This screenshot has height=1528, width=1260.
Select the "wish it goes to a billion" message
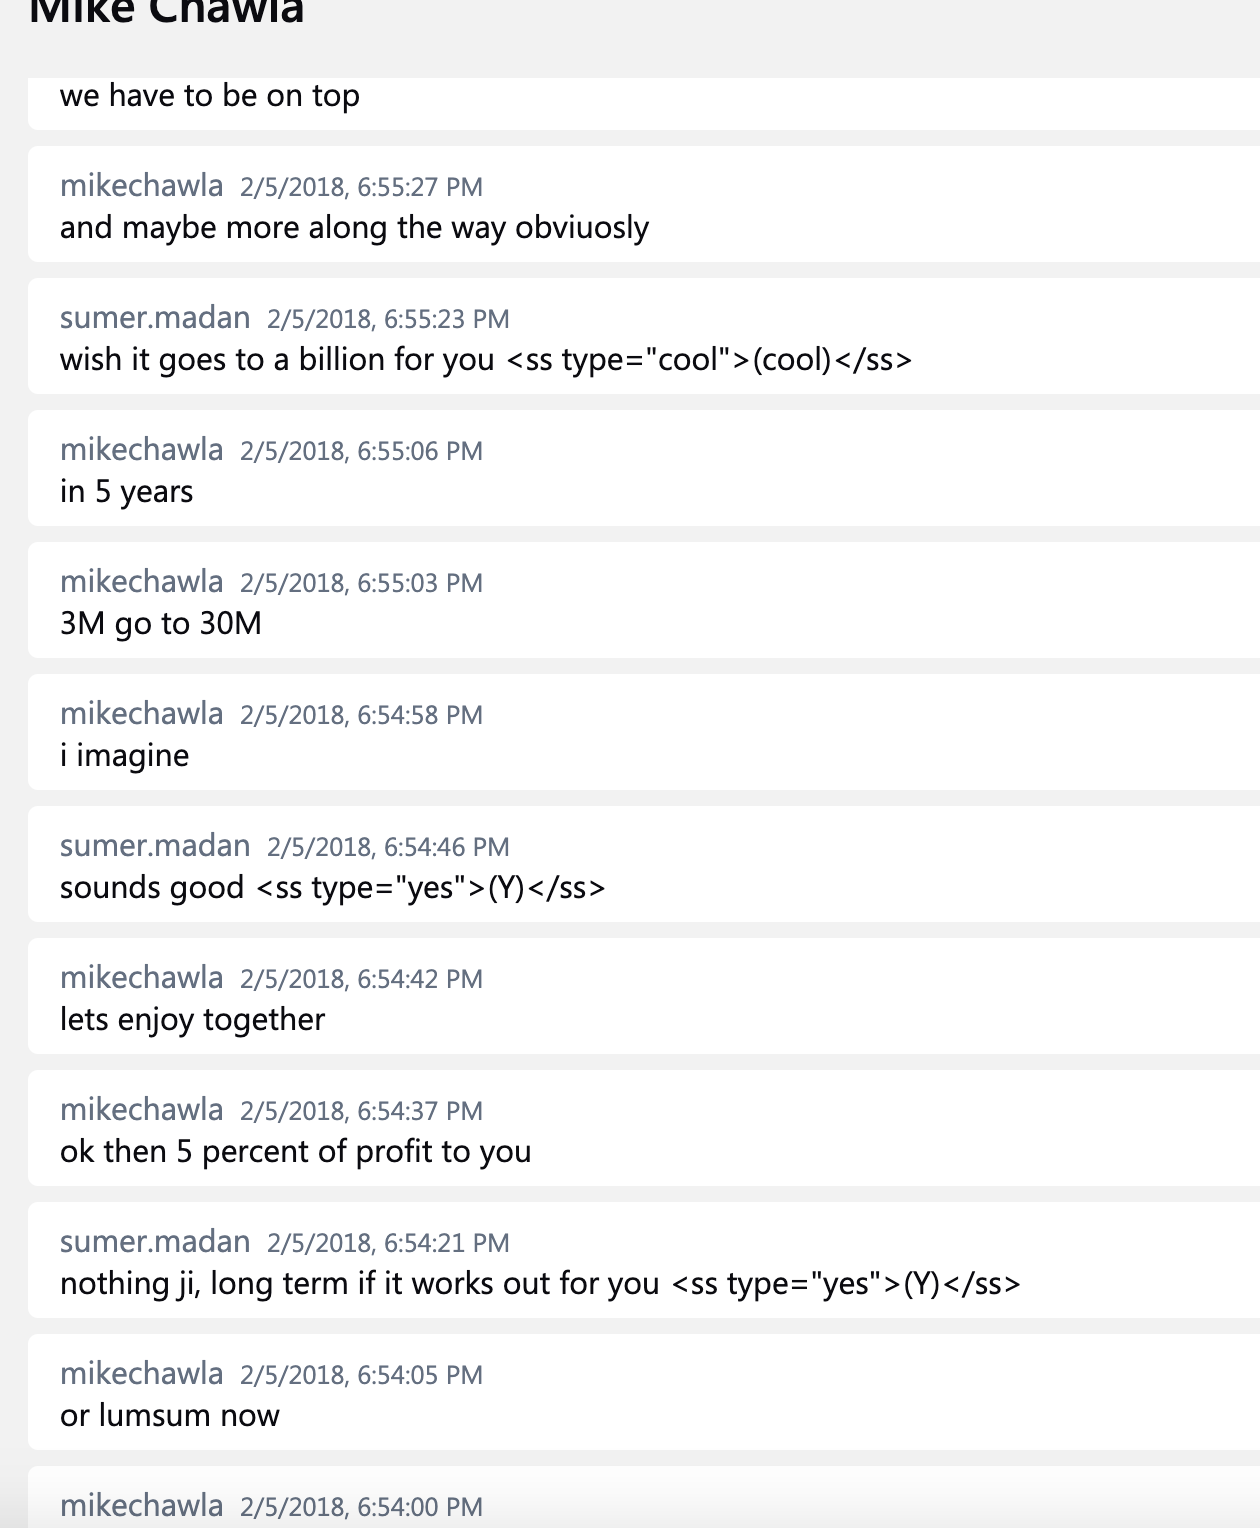[486, 360]
